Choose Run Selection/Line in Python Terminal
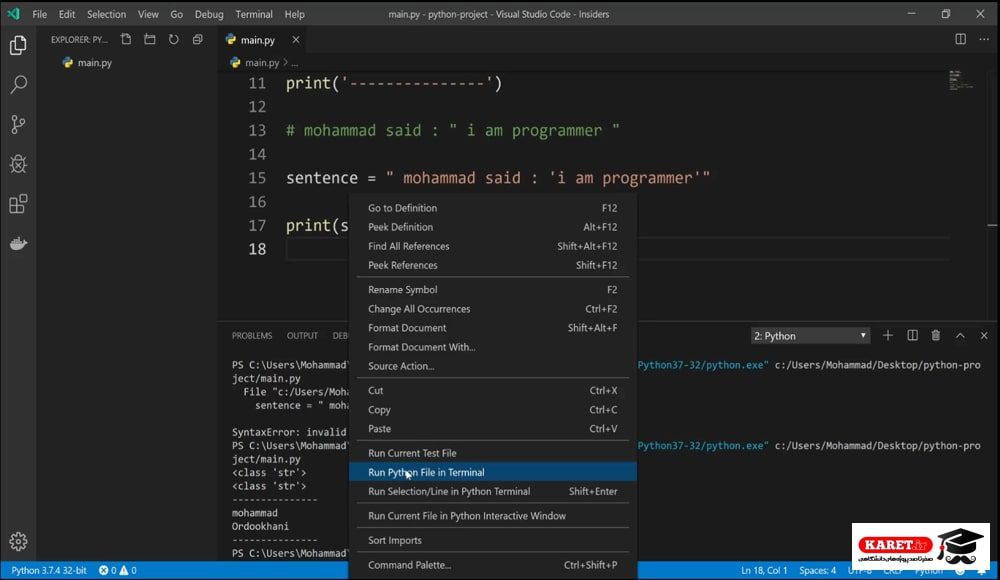This screenshot has height=580, width=1000. click(492, 491)
